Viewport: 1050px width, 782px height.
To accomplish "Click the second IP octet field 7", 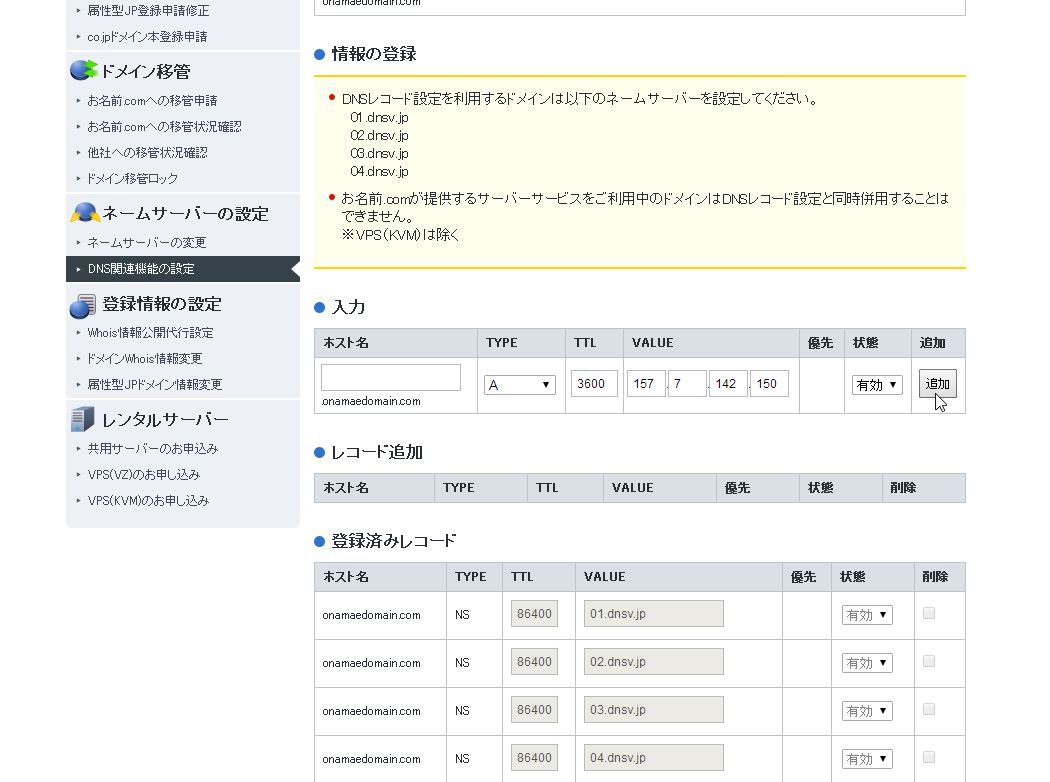I will coord(687,384).
